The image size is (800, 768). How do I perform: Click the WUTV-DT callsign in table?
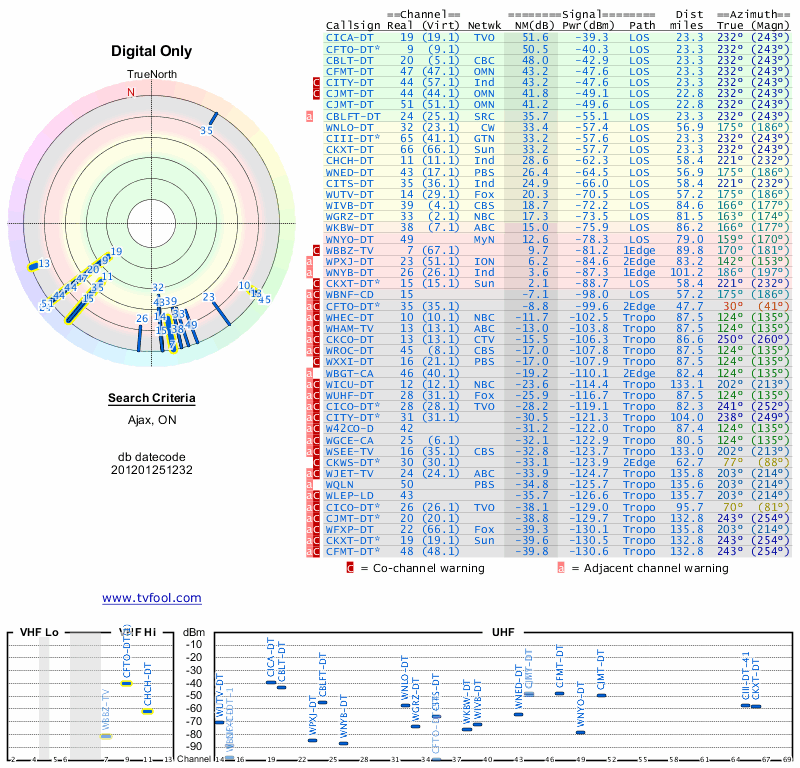coord(349,194)
